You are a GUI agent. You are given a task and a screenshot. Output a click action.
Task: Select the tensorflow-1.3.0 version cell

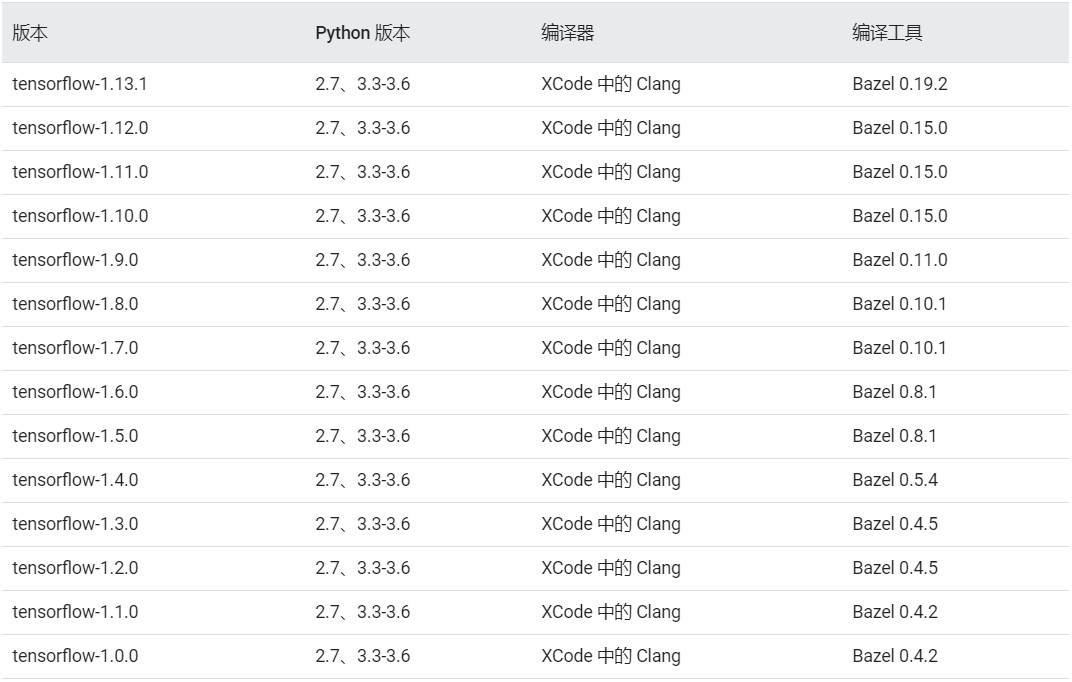click(75, 524)
